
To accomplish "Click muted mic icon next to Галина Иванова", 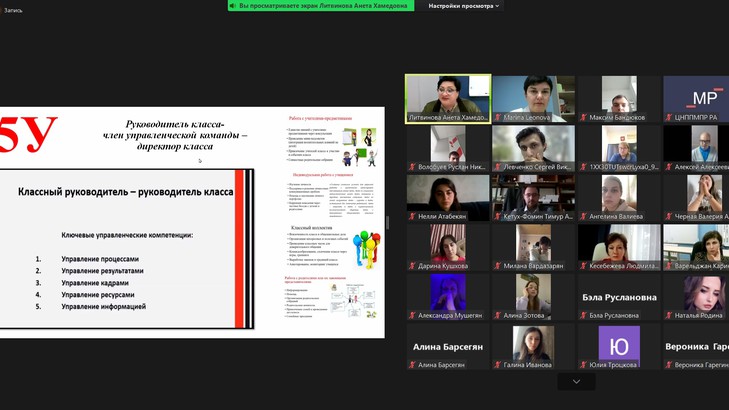I will tap(497, 365).
